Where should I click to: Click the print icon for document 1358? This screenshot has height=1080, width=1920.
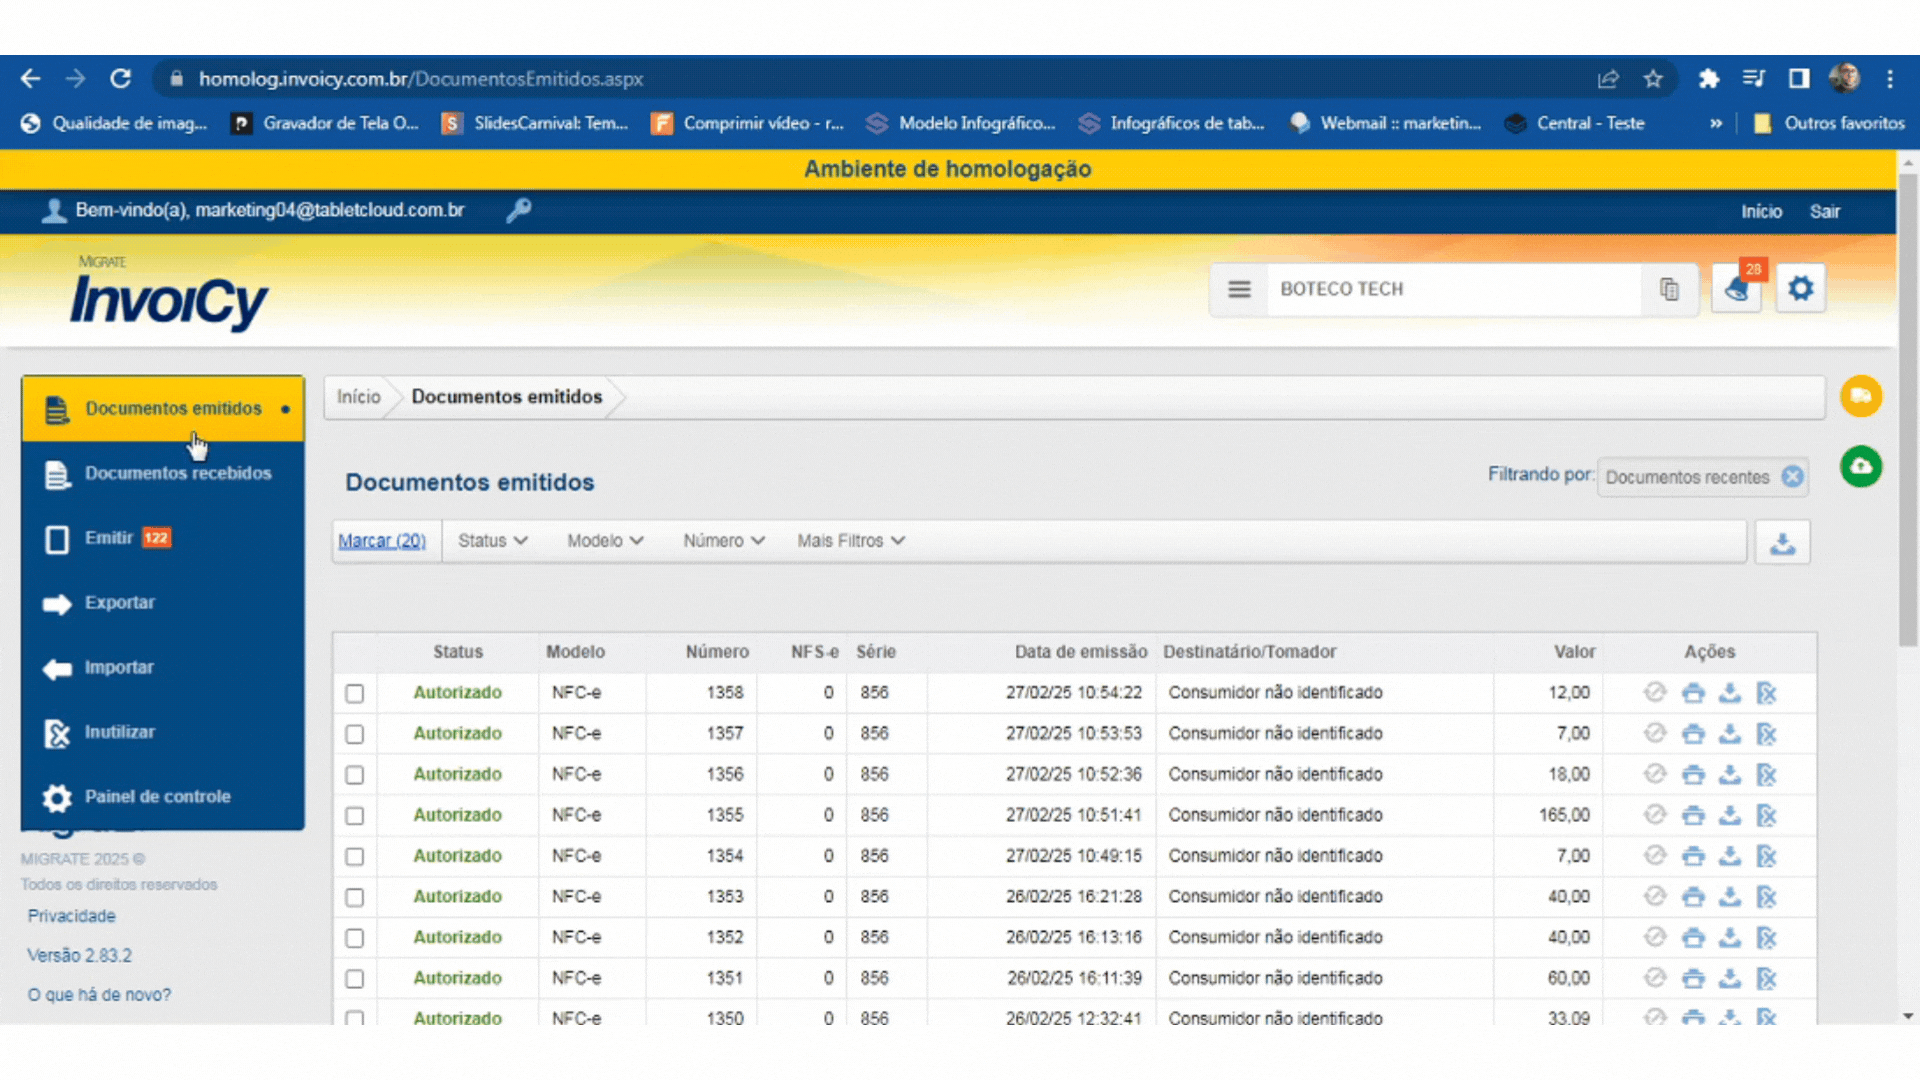pos(1692,693)
